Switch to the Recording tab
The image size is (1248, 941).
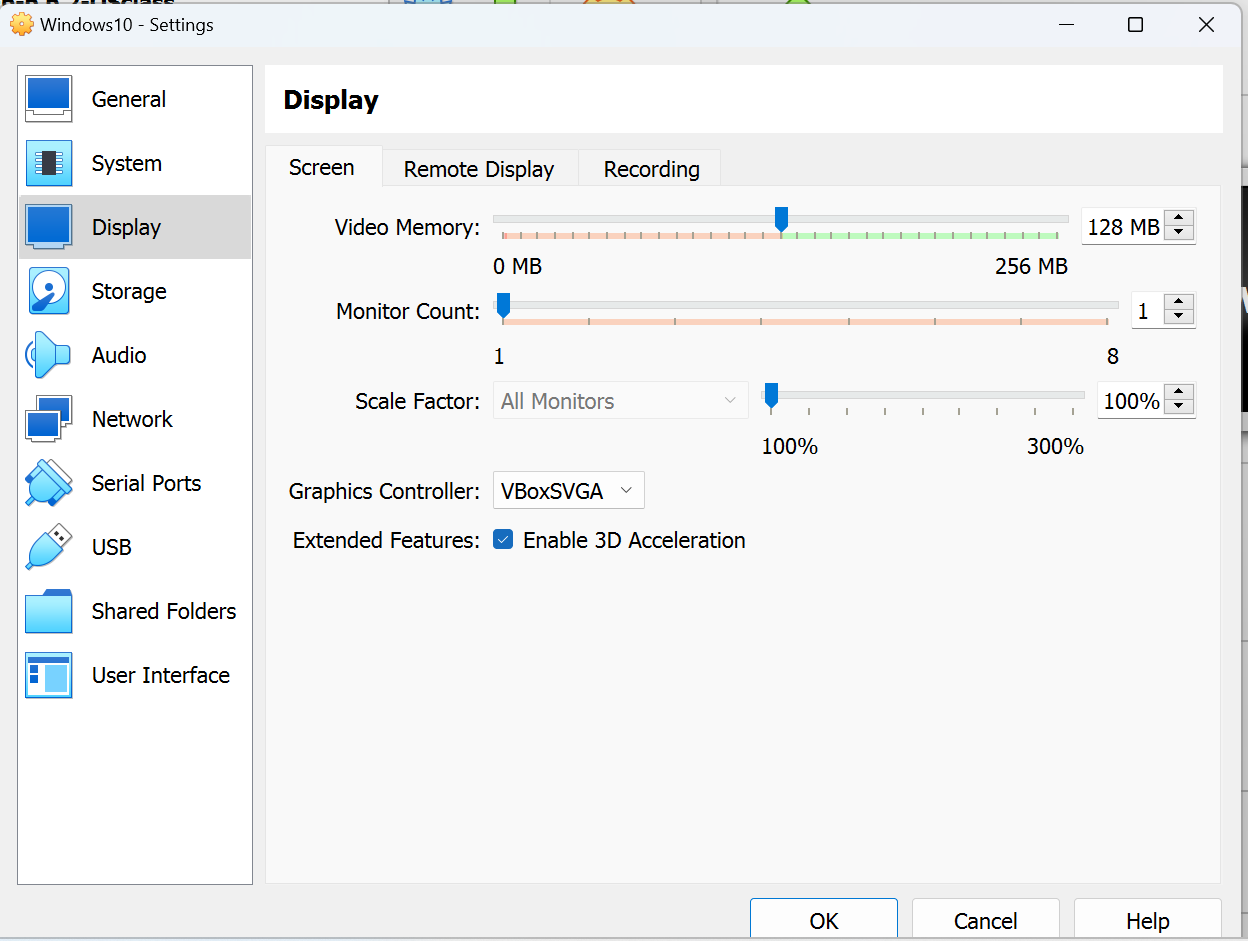[x=651, y=169]
